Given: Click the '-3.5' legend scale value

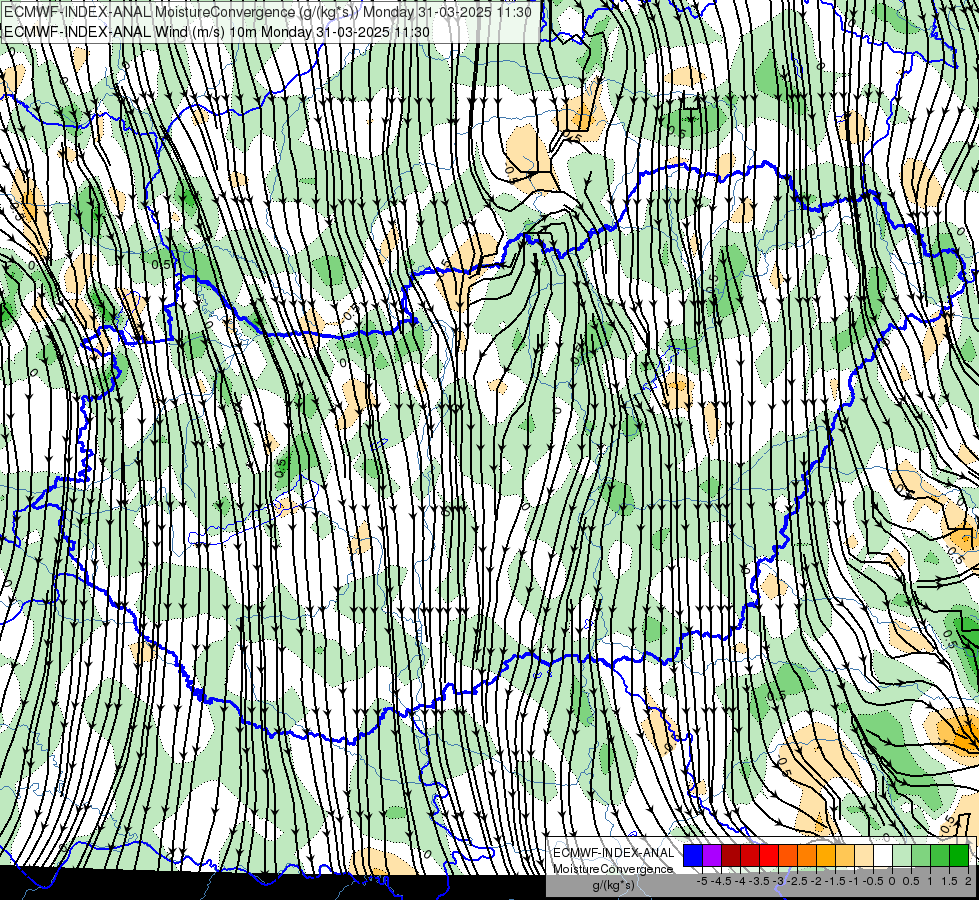Looking at the screenshot, I should click(759, 881).
